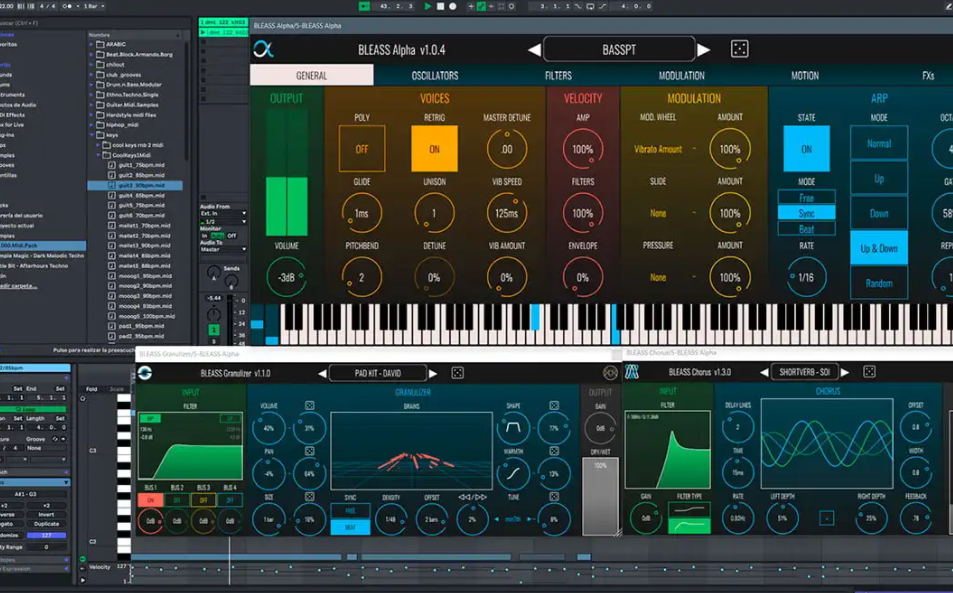Select the Normal ARP mode button
This screenshot has width=953, height=593.
click(879, 143)
